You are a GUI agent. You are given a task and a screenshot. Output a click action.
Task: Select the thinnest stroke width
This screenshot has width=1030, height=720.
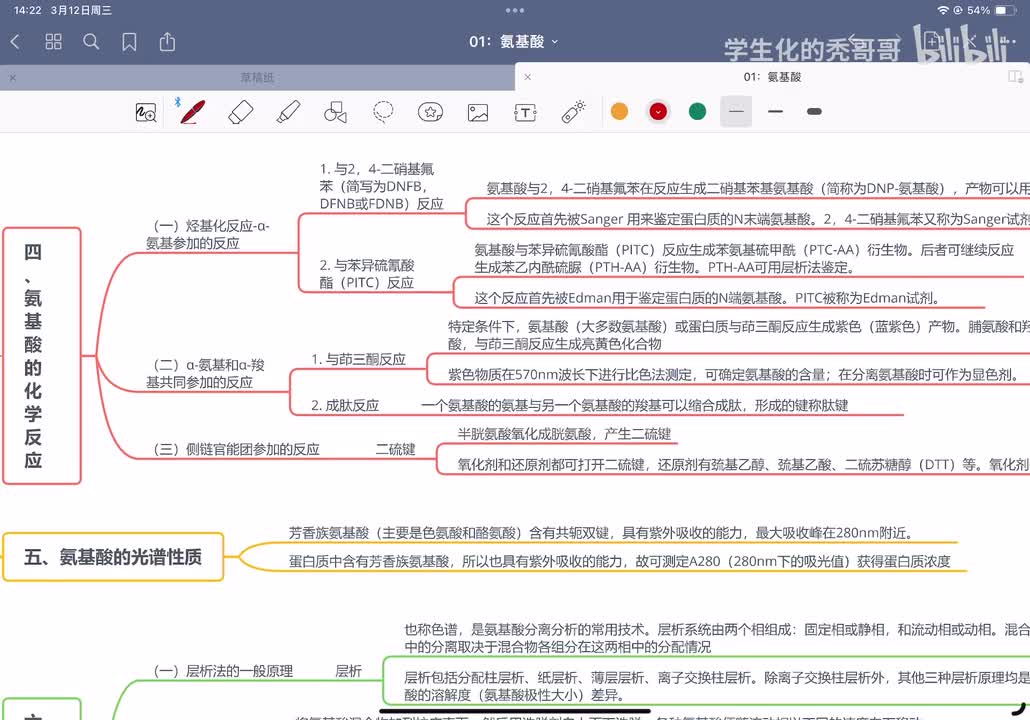click(736, 112)
